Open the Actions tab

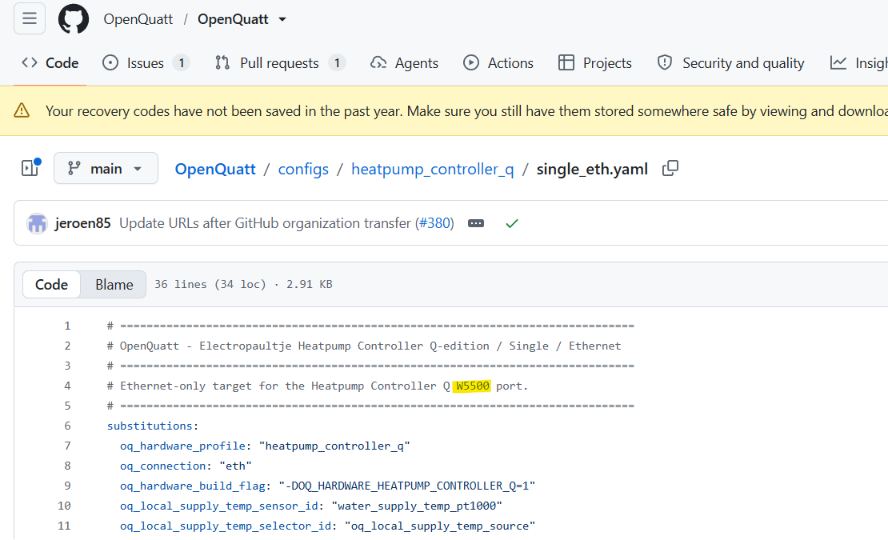tap(498, 63)
